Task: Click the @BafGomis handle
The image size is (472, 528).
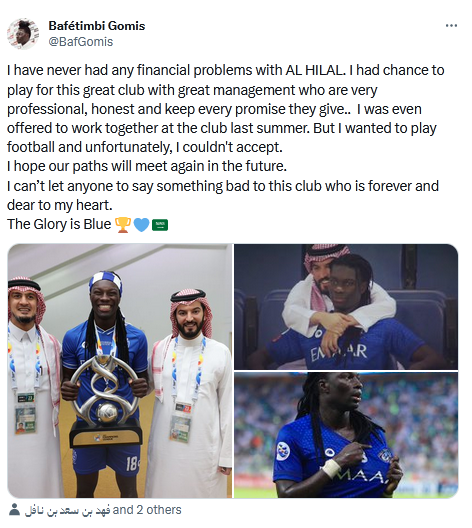Action: (x=81, y=42)
